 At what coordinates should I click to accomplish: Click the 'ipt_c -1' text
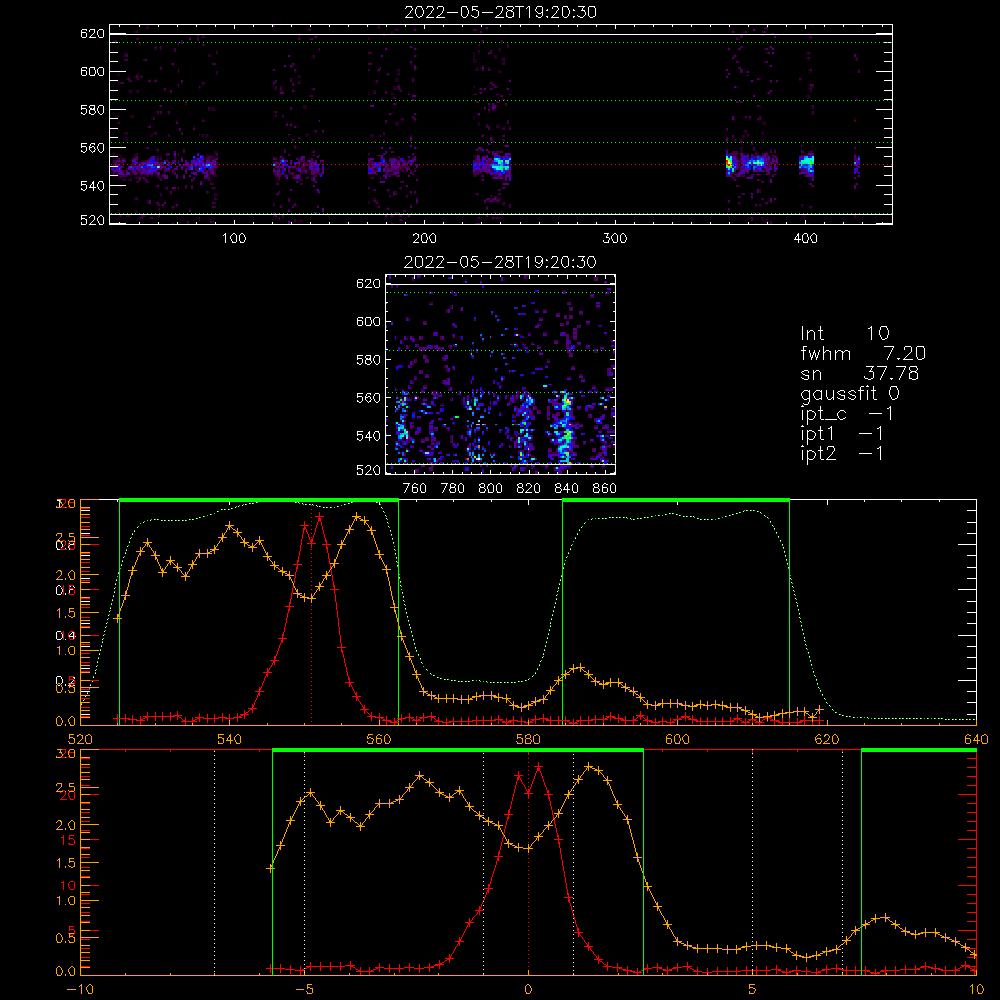[x=847, y=414]
